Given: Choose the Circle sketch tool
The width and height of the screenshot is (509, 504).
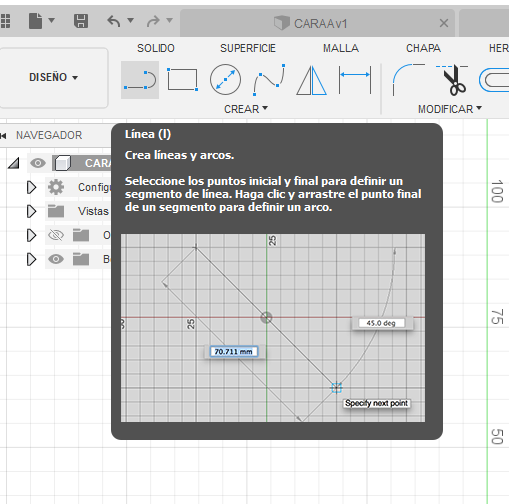Looking at the screenshot, I should click(225, 80).
